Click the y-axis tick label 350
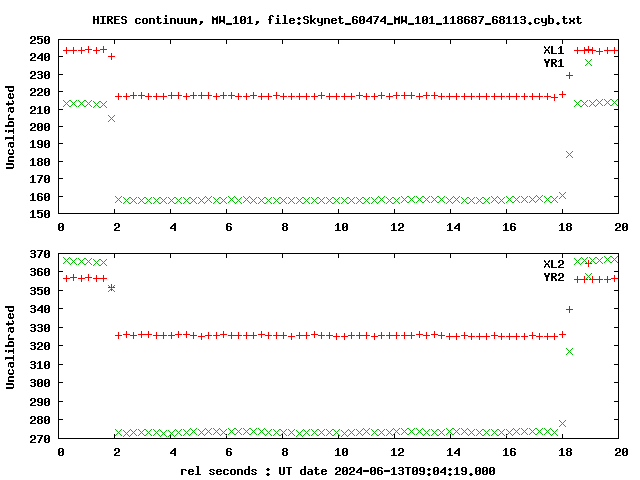This screenshot has width=640, height=480. click(x=40, y=291)
